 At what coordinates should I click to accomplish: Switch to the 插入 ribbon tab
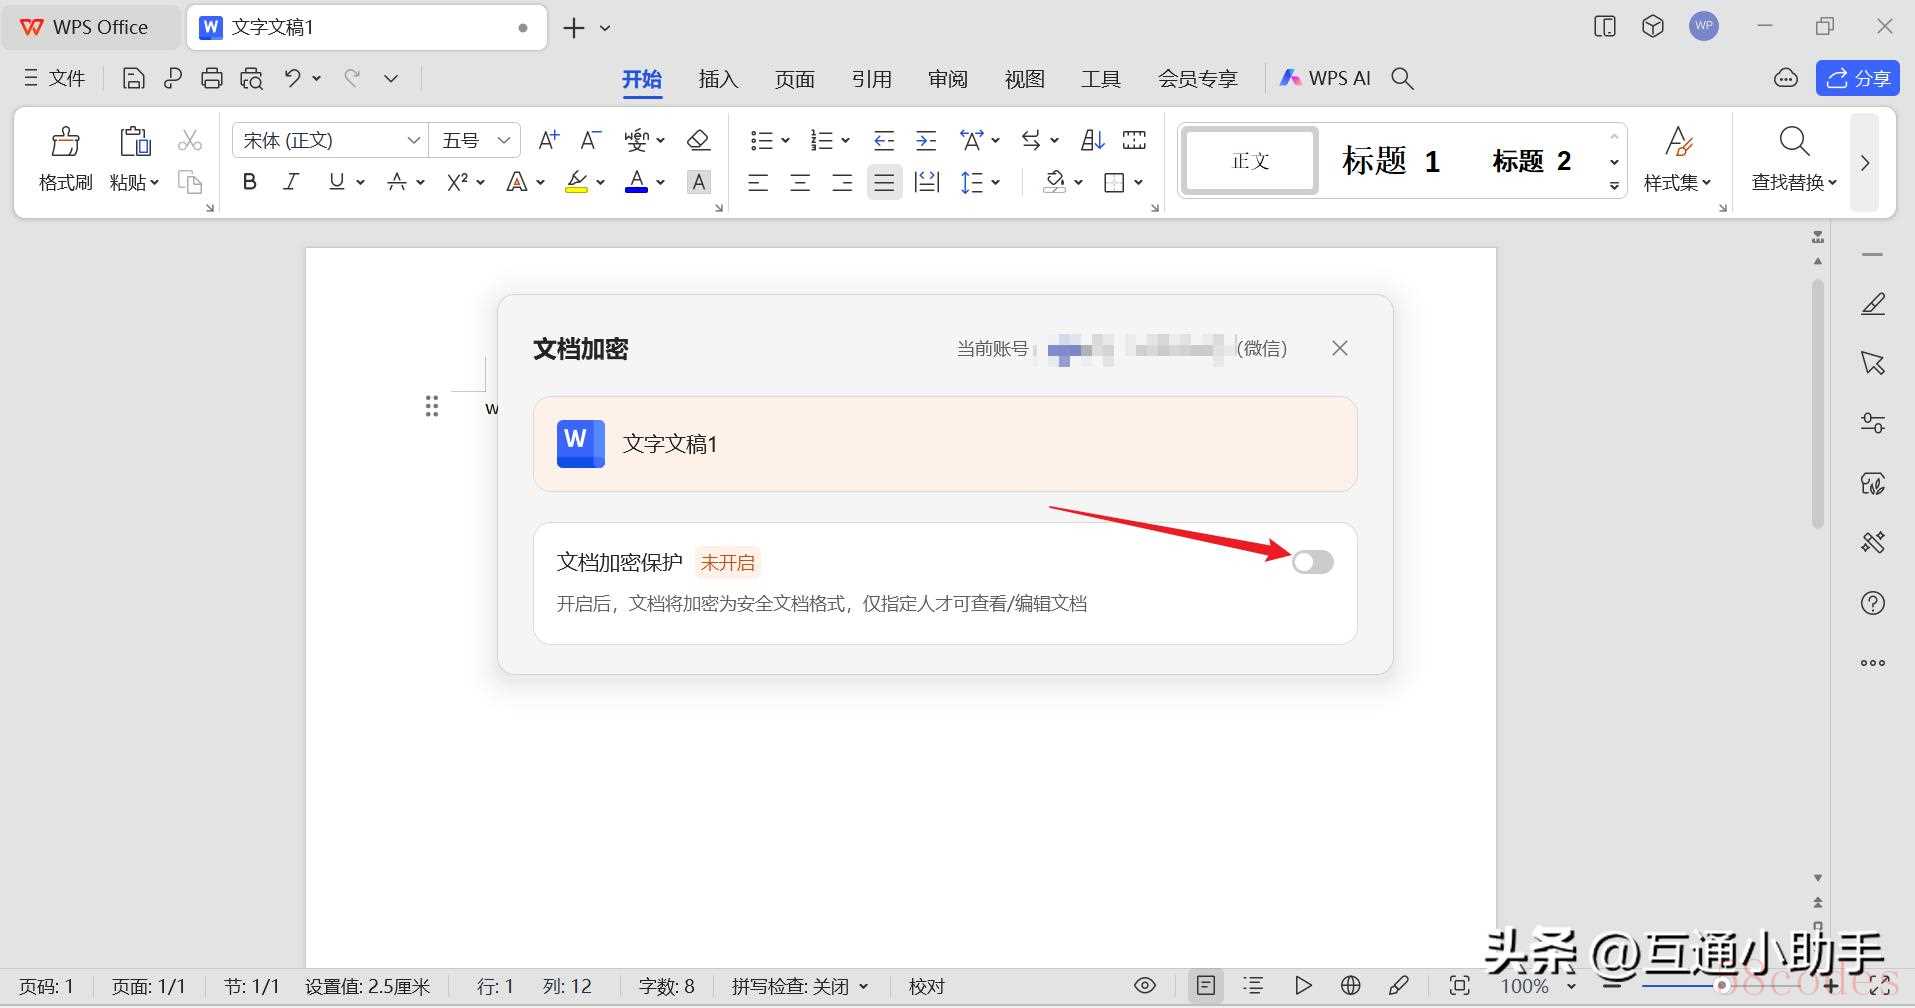point(718,79)
